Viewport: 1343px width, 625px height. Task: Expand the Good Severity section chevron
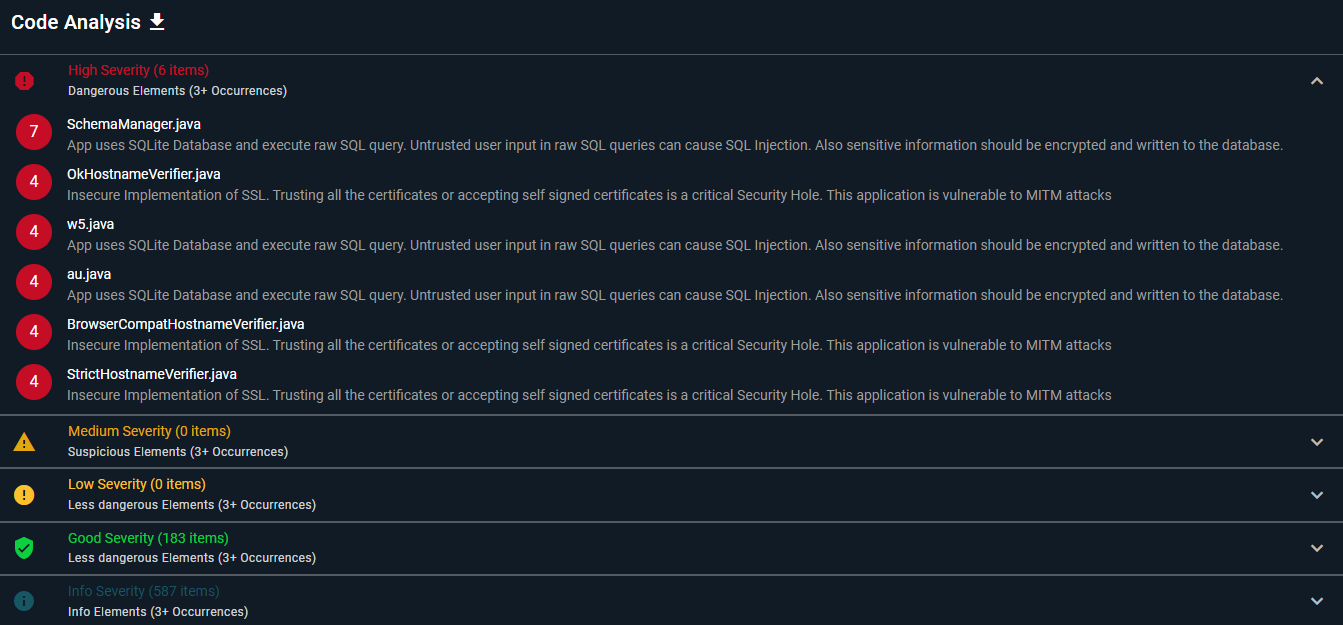(x=1317, y=548)
